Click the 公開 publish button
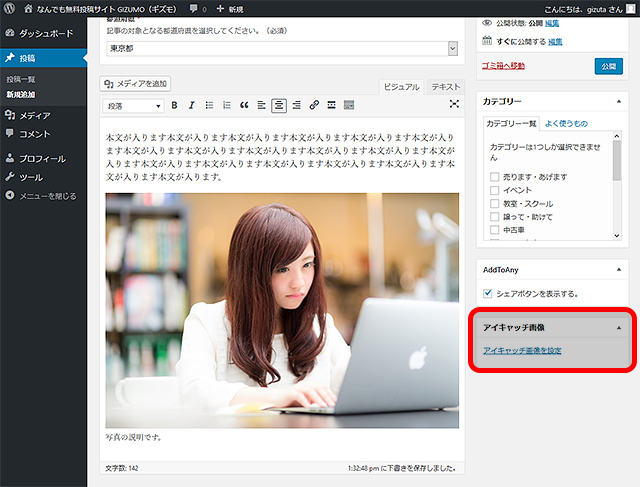This screenshot has height=487, width=640. 607,65
